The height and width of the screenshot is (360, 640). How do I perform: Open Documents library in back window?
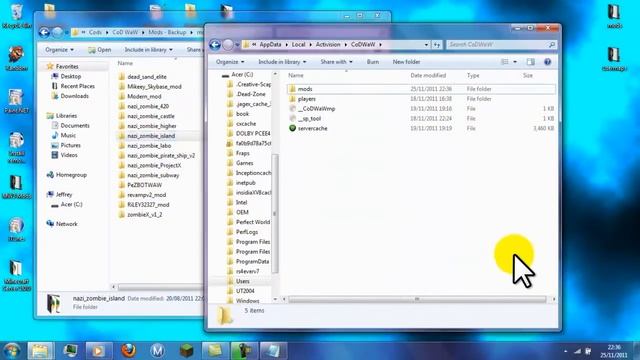coord(75,126)
